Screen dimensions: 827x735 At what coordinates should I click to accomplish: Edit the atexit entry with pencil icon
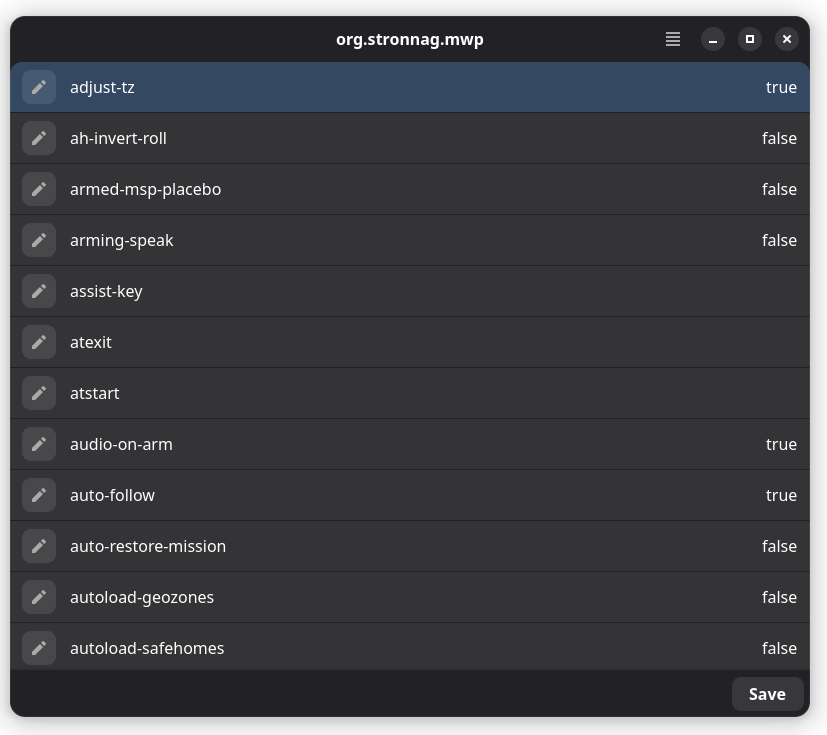tap(39, 342)
